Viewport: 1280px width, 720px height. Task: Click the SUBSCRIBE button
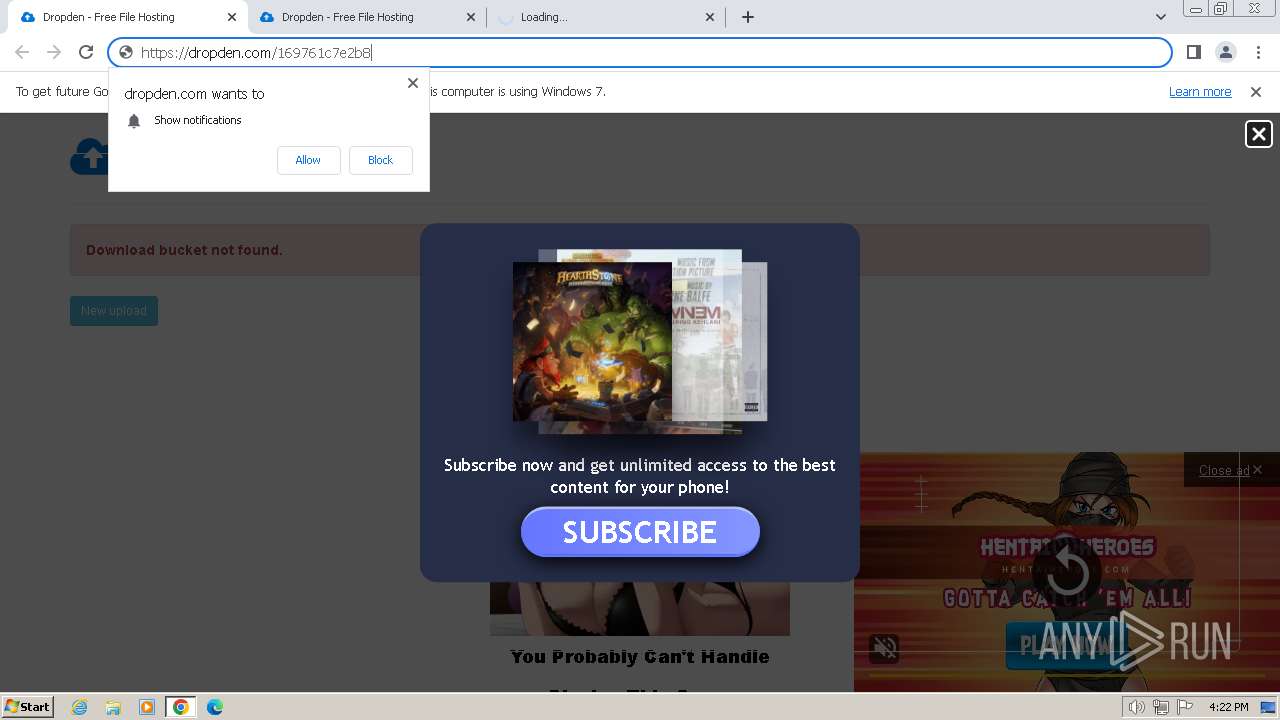click(x=640, y=532)
